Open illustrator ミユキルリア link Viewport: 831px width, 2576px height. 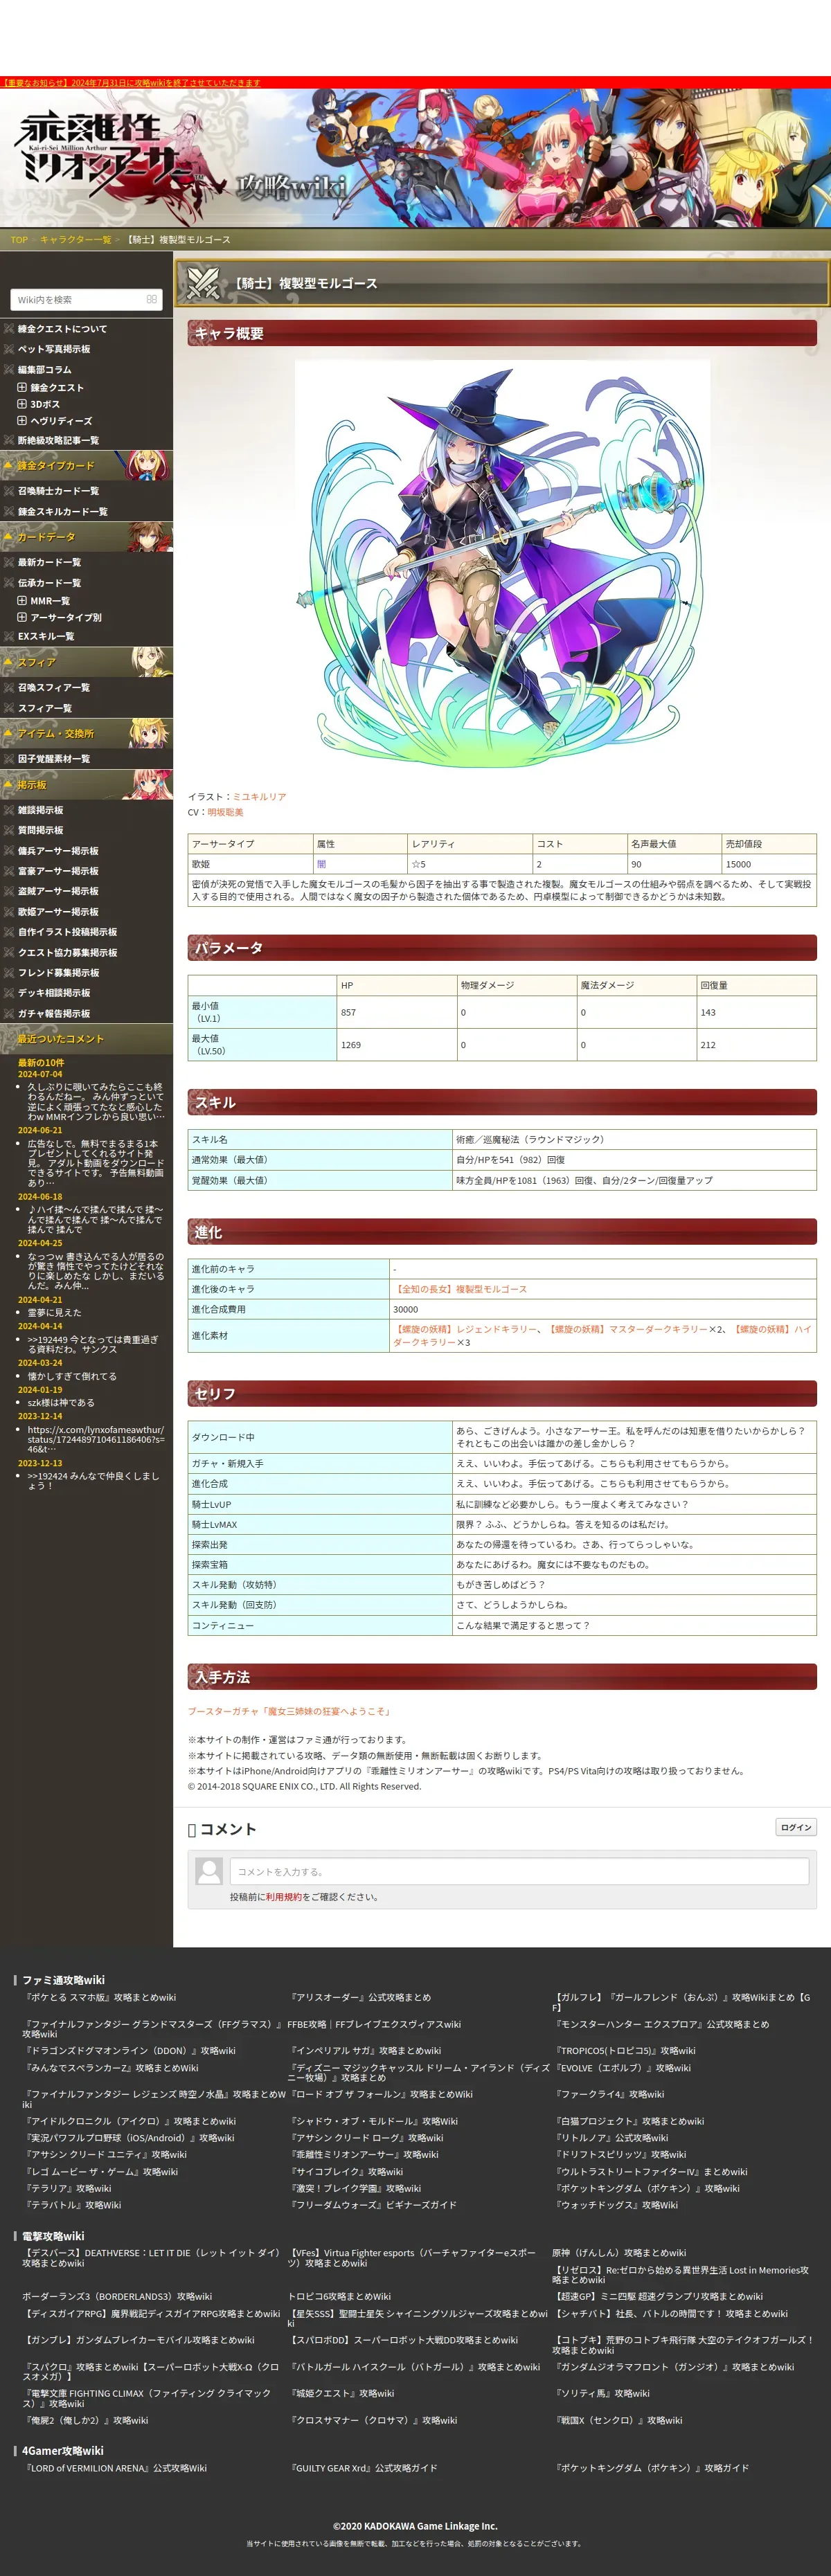pos(259,797)
